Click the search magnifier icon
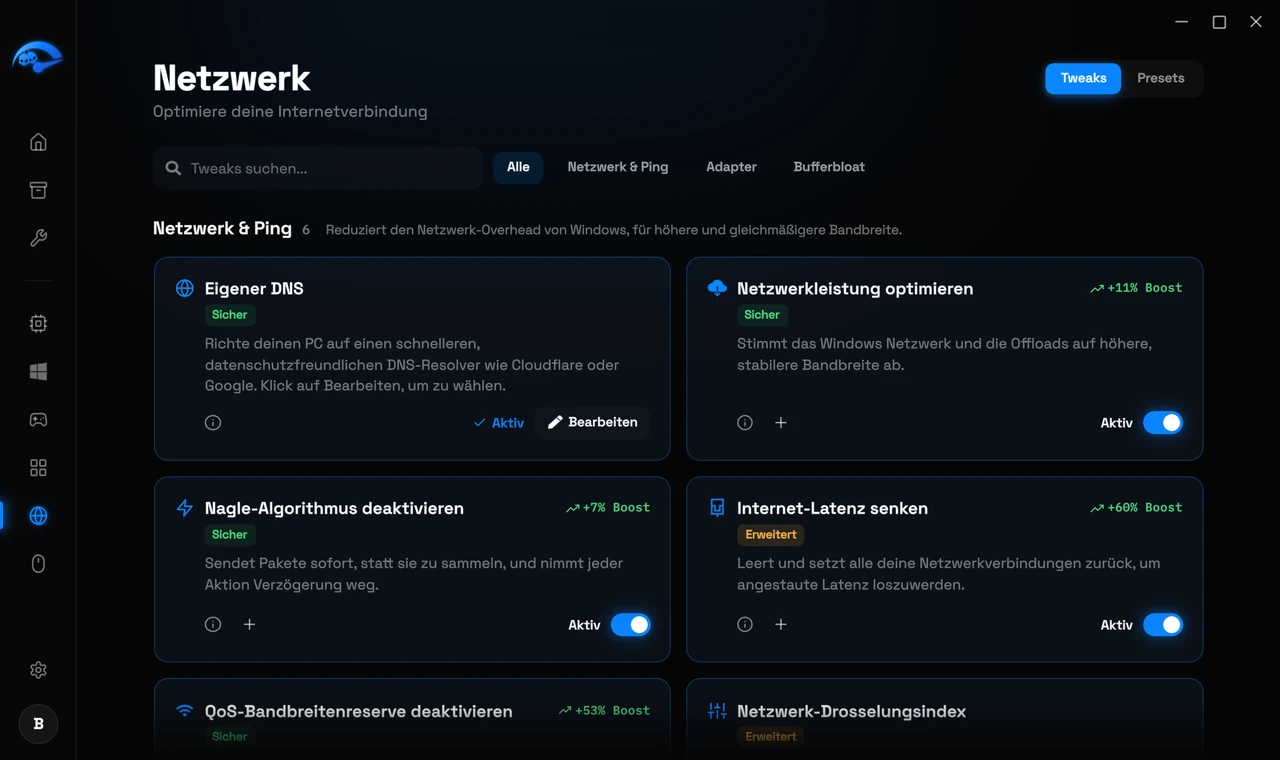Image resolution: width=1280 pixels, height=760 pixels. click(x=173, y=168)
